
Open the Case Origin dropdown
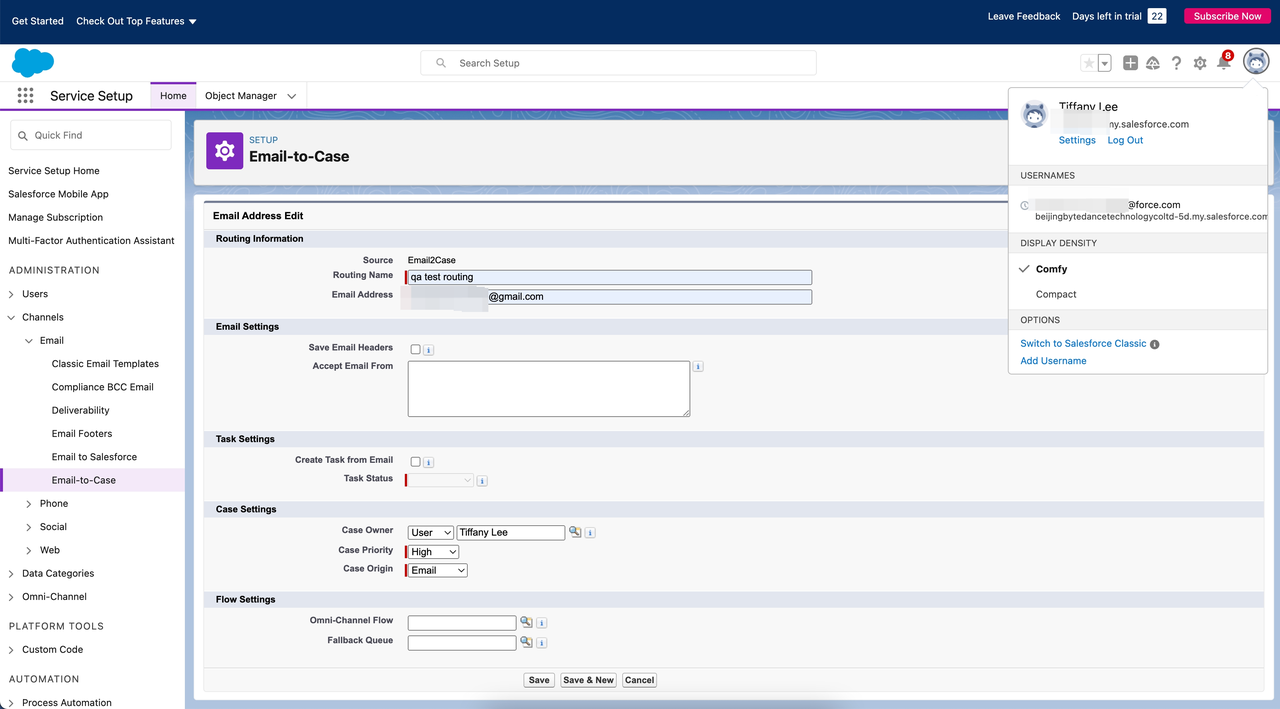pyautogui.click(x=438, y=570)
